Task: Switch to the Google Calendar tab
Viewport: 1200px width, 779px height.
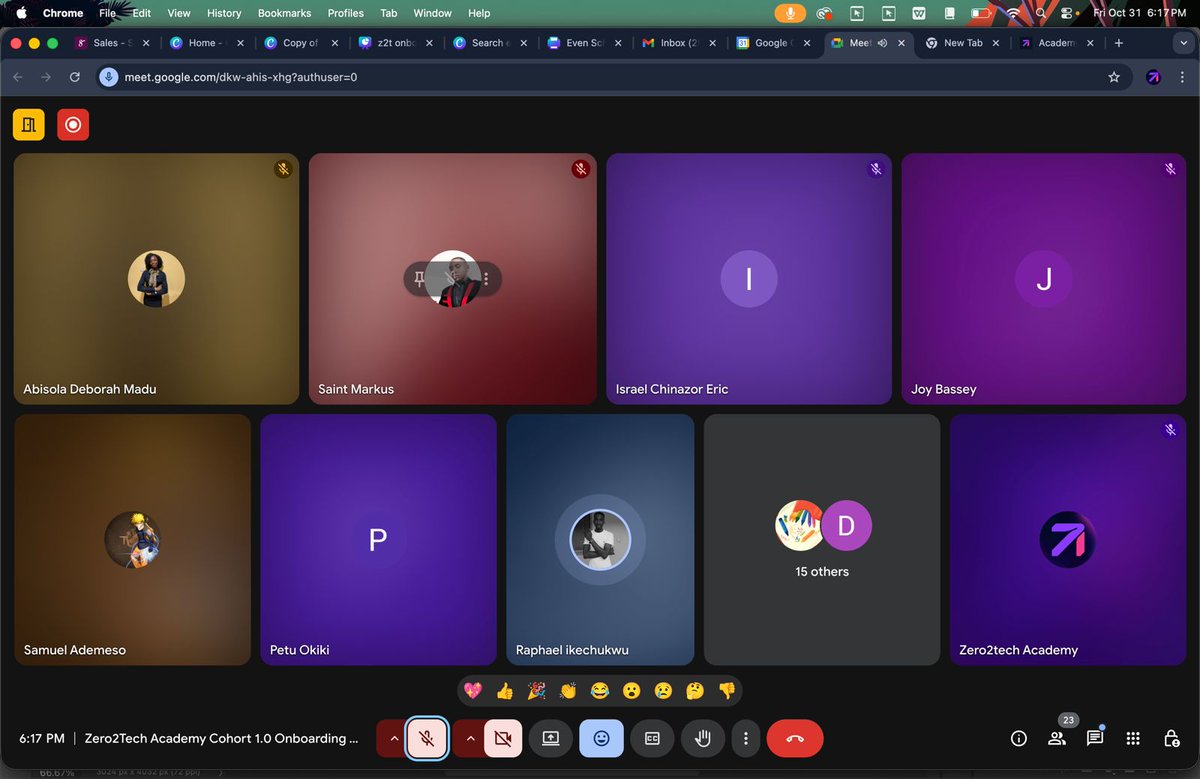Action: pyautogui.click(x=771, y=43)
